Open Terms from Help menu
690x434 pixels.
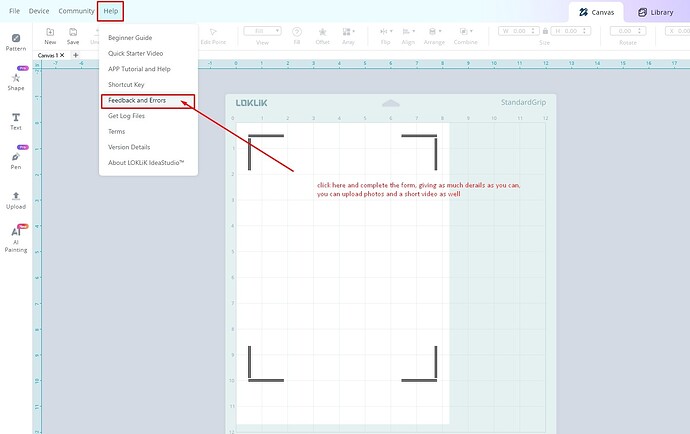[117, 132]
